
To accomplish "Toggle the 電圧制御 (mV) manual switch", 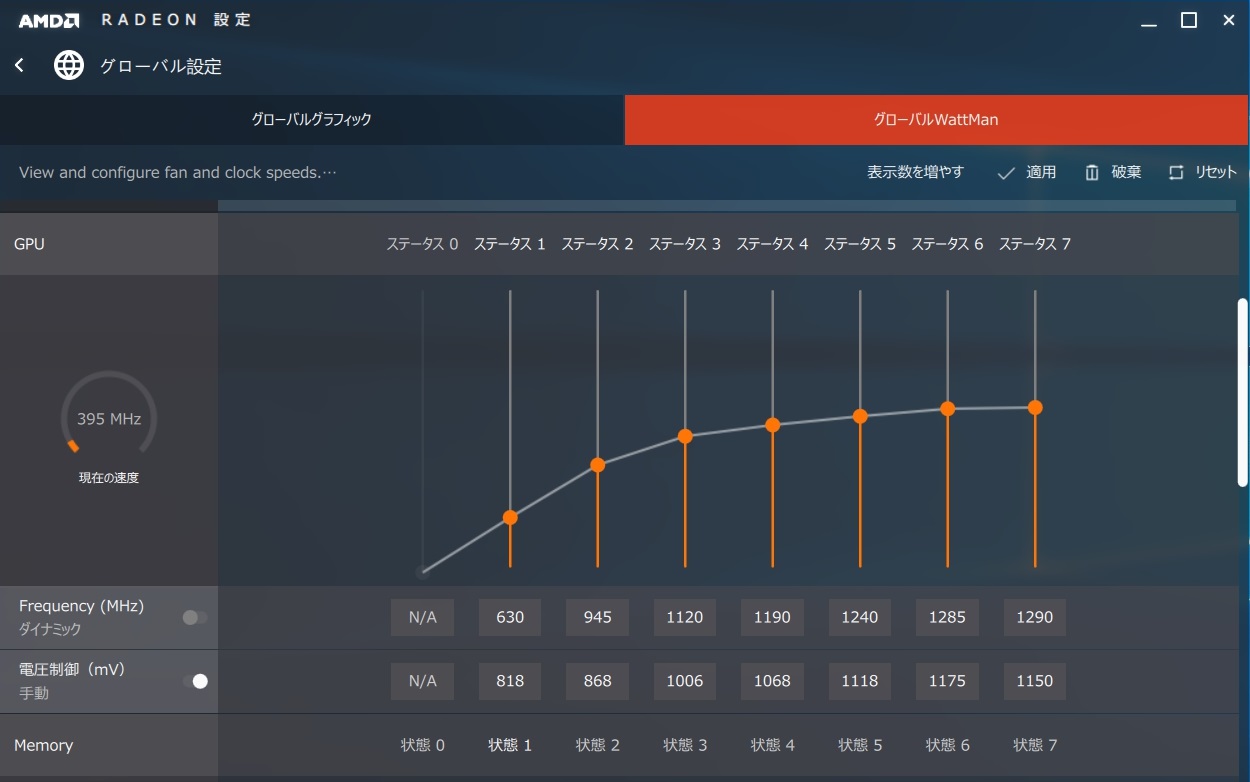I will [195, 681].
